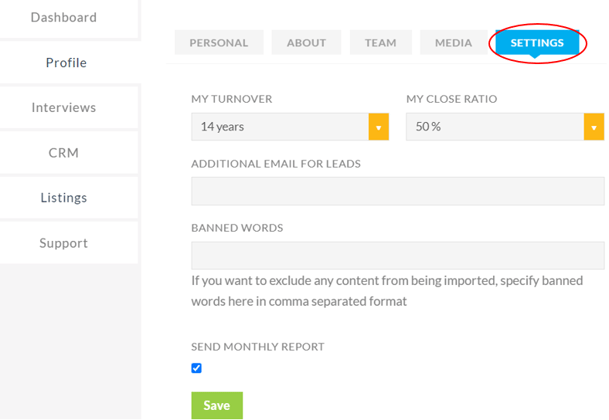Go to Profile in the sidebar

pos(69,63)
